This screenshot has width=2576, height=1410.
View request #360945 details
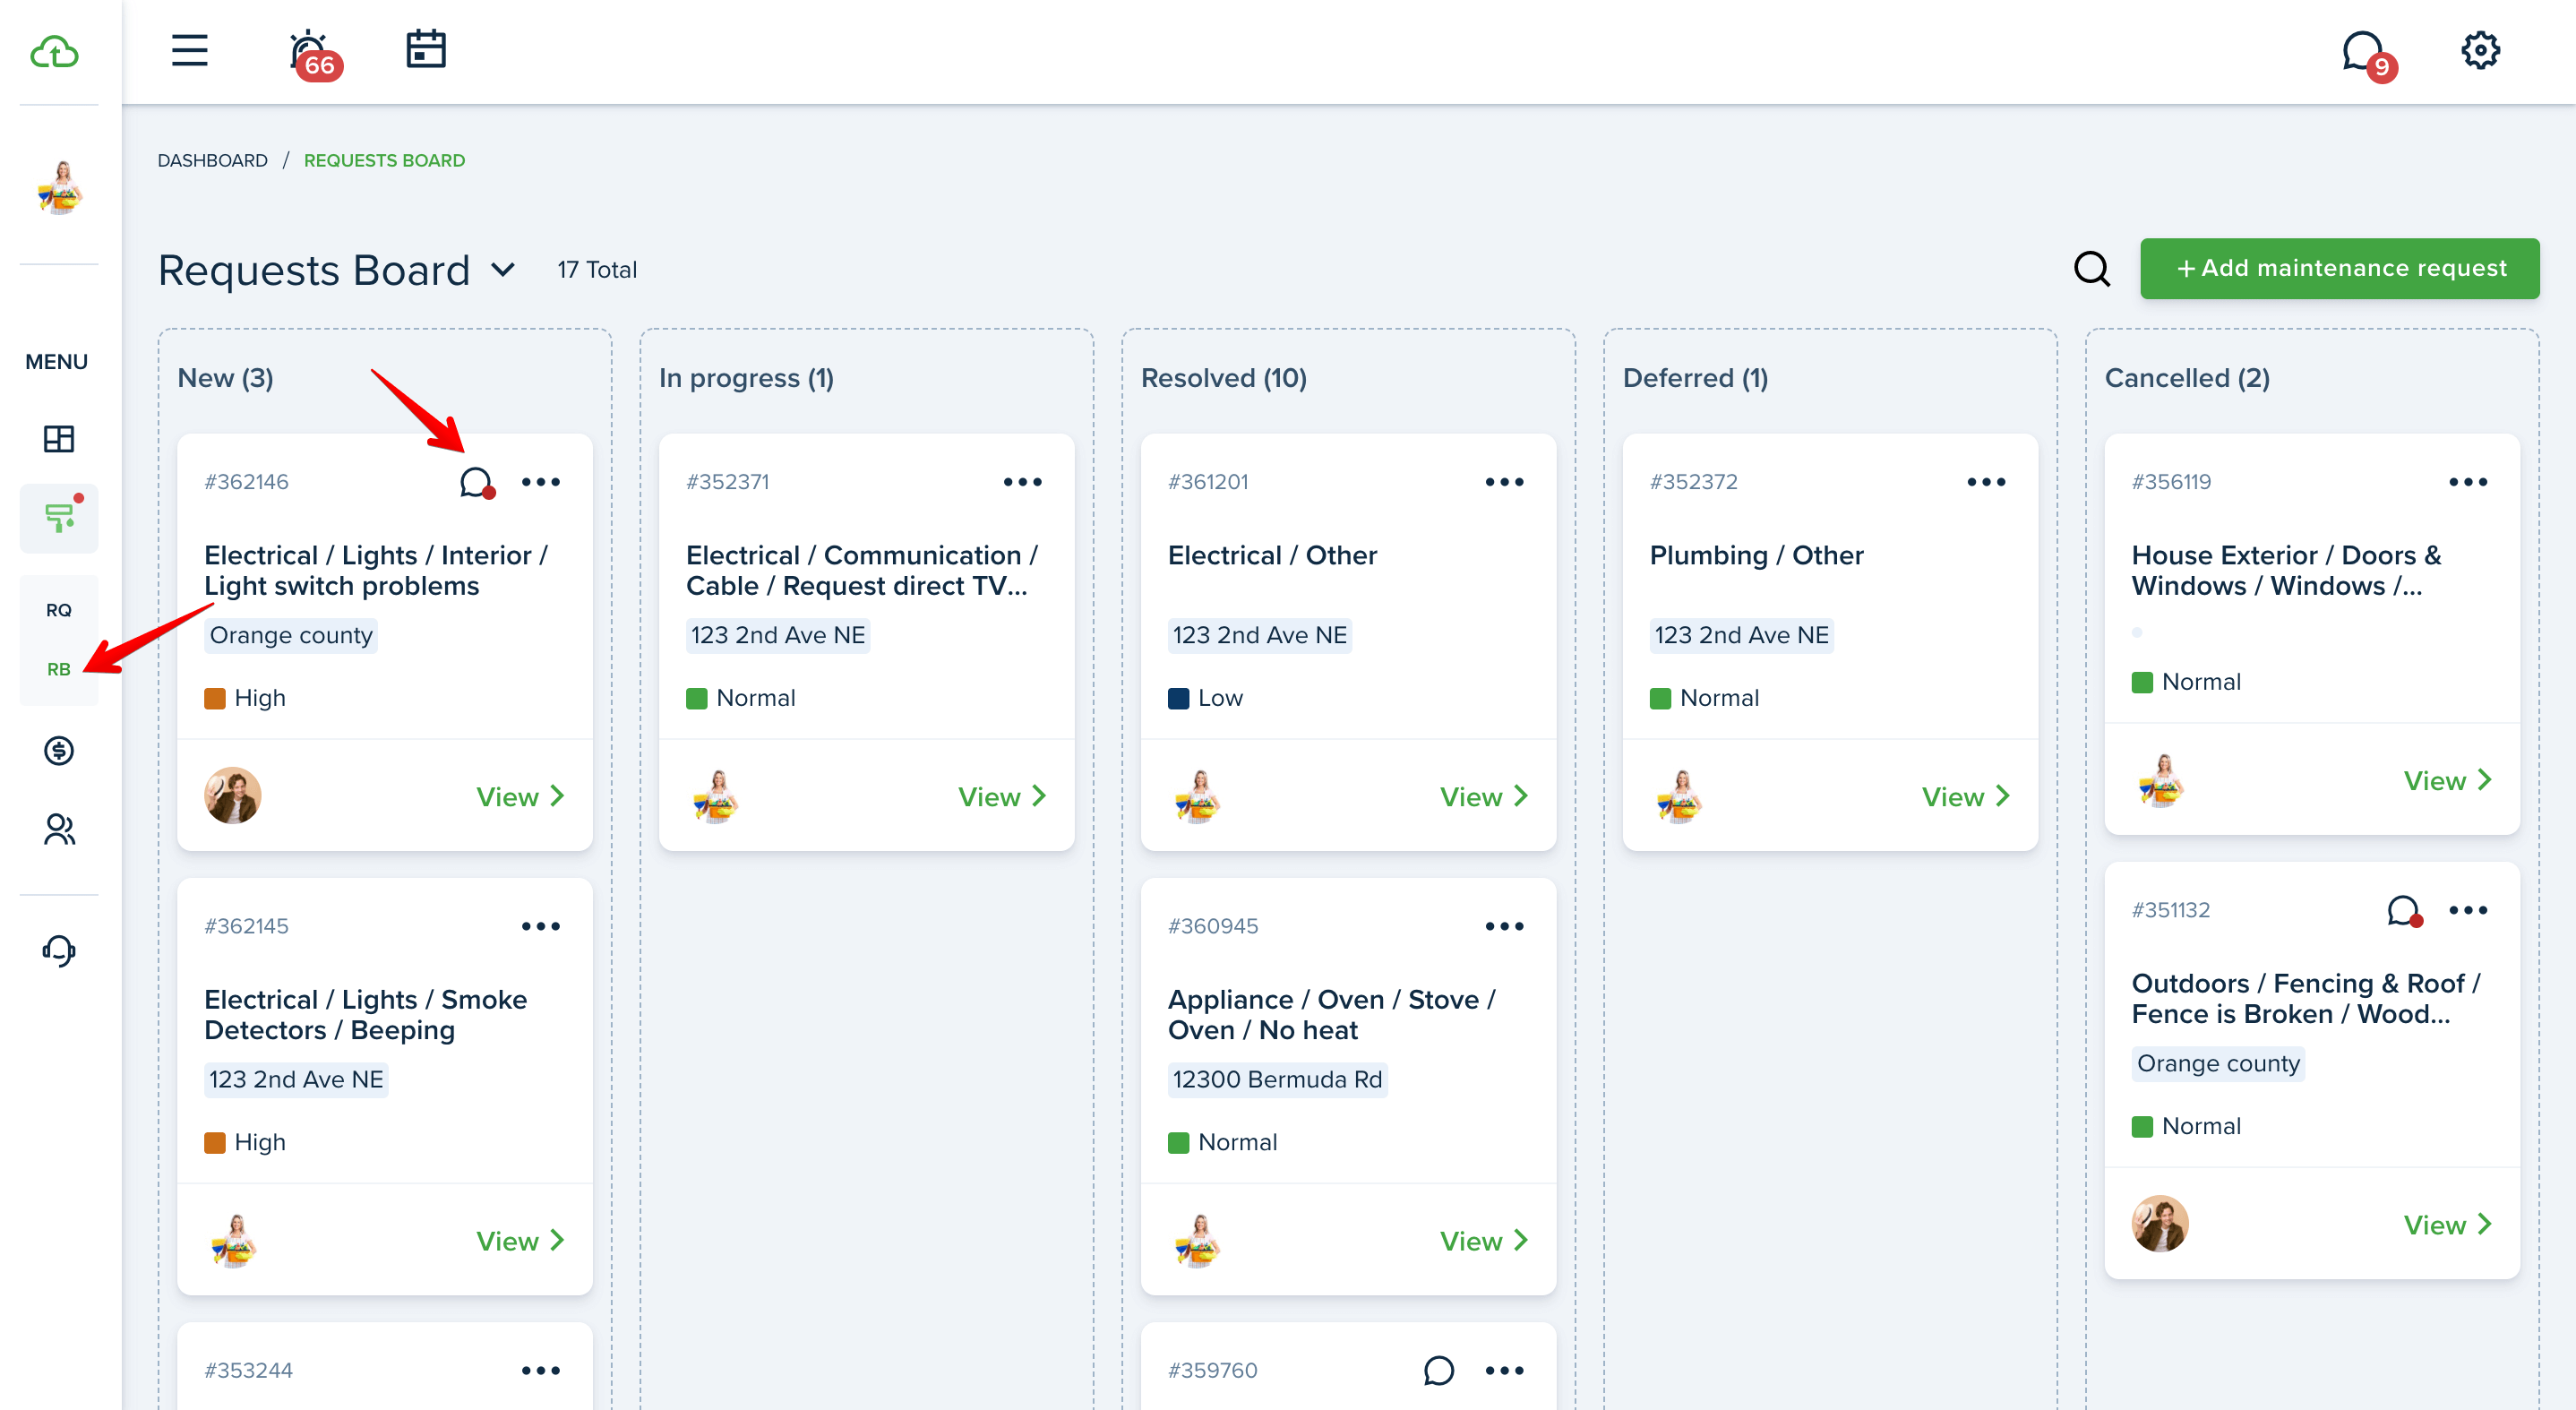(1484, 1240)
